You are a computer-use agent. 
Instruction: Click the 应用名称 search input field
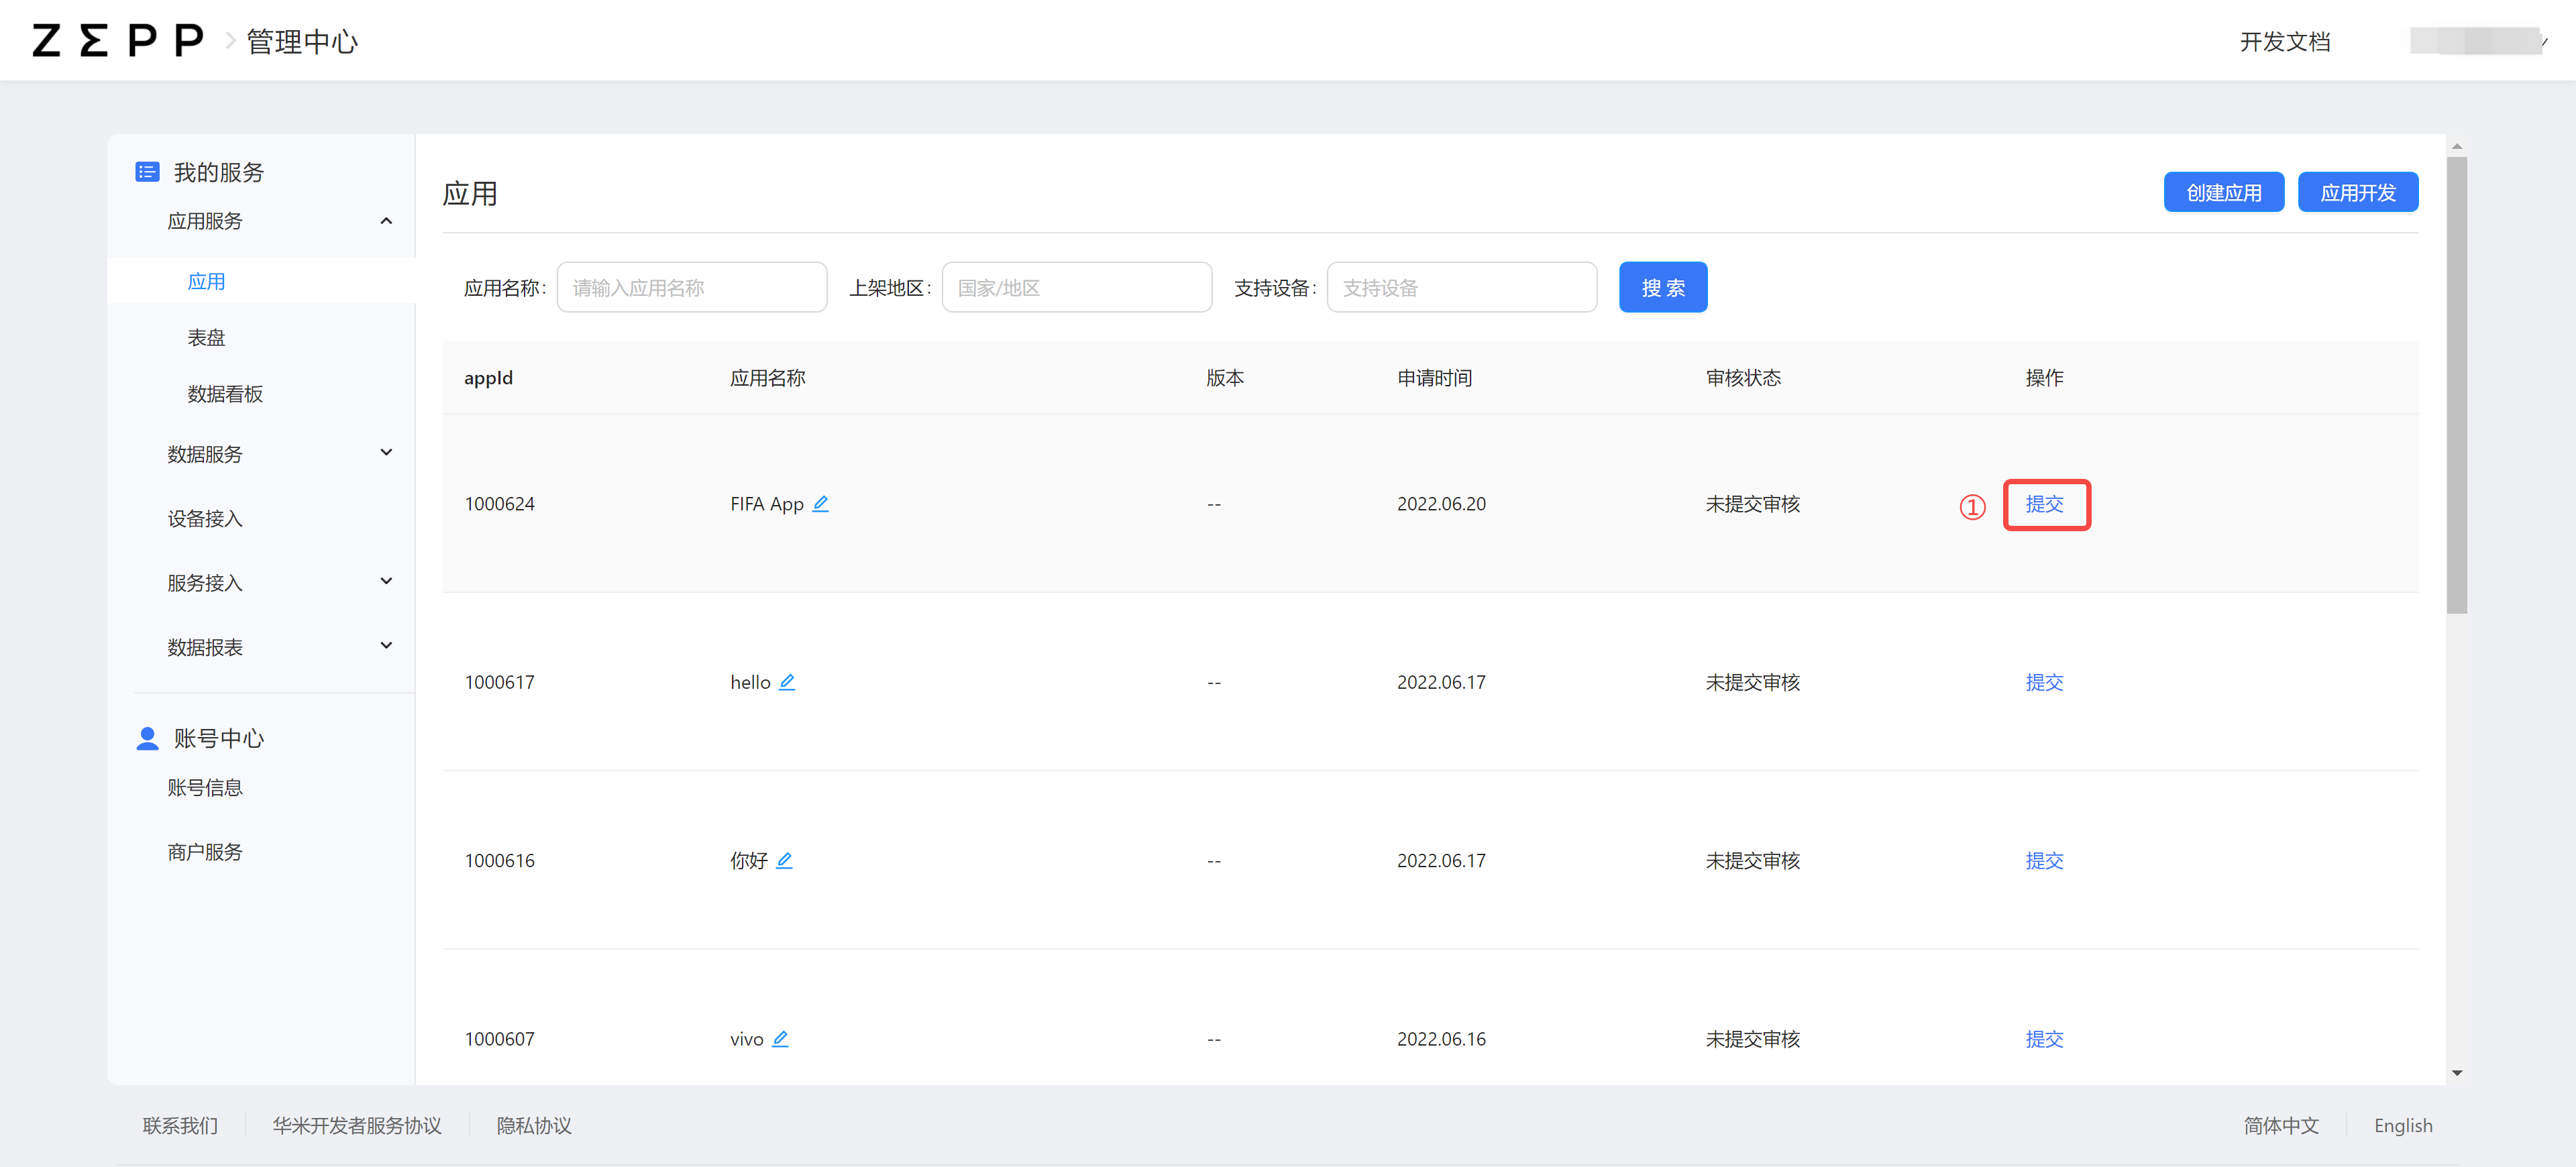691,287
